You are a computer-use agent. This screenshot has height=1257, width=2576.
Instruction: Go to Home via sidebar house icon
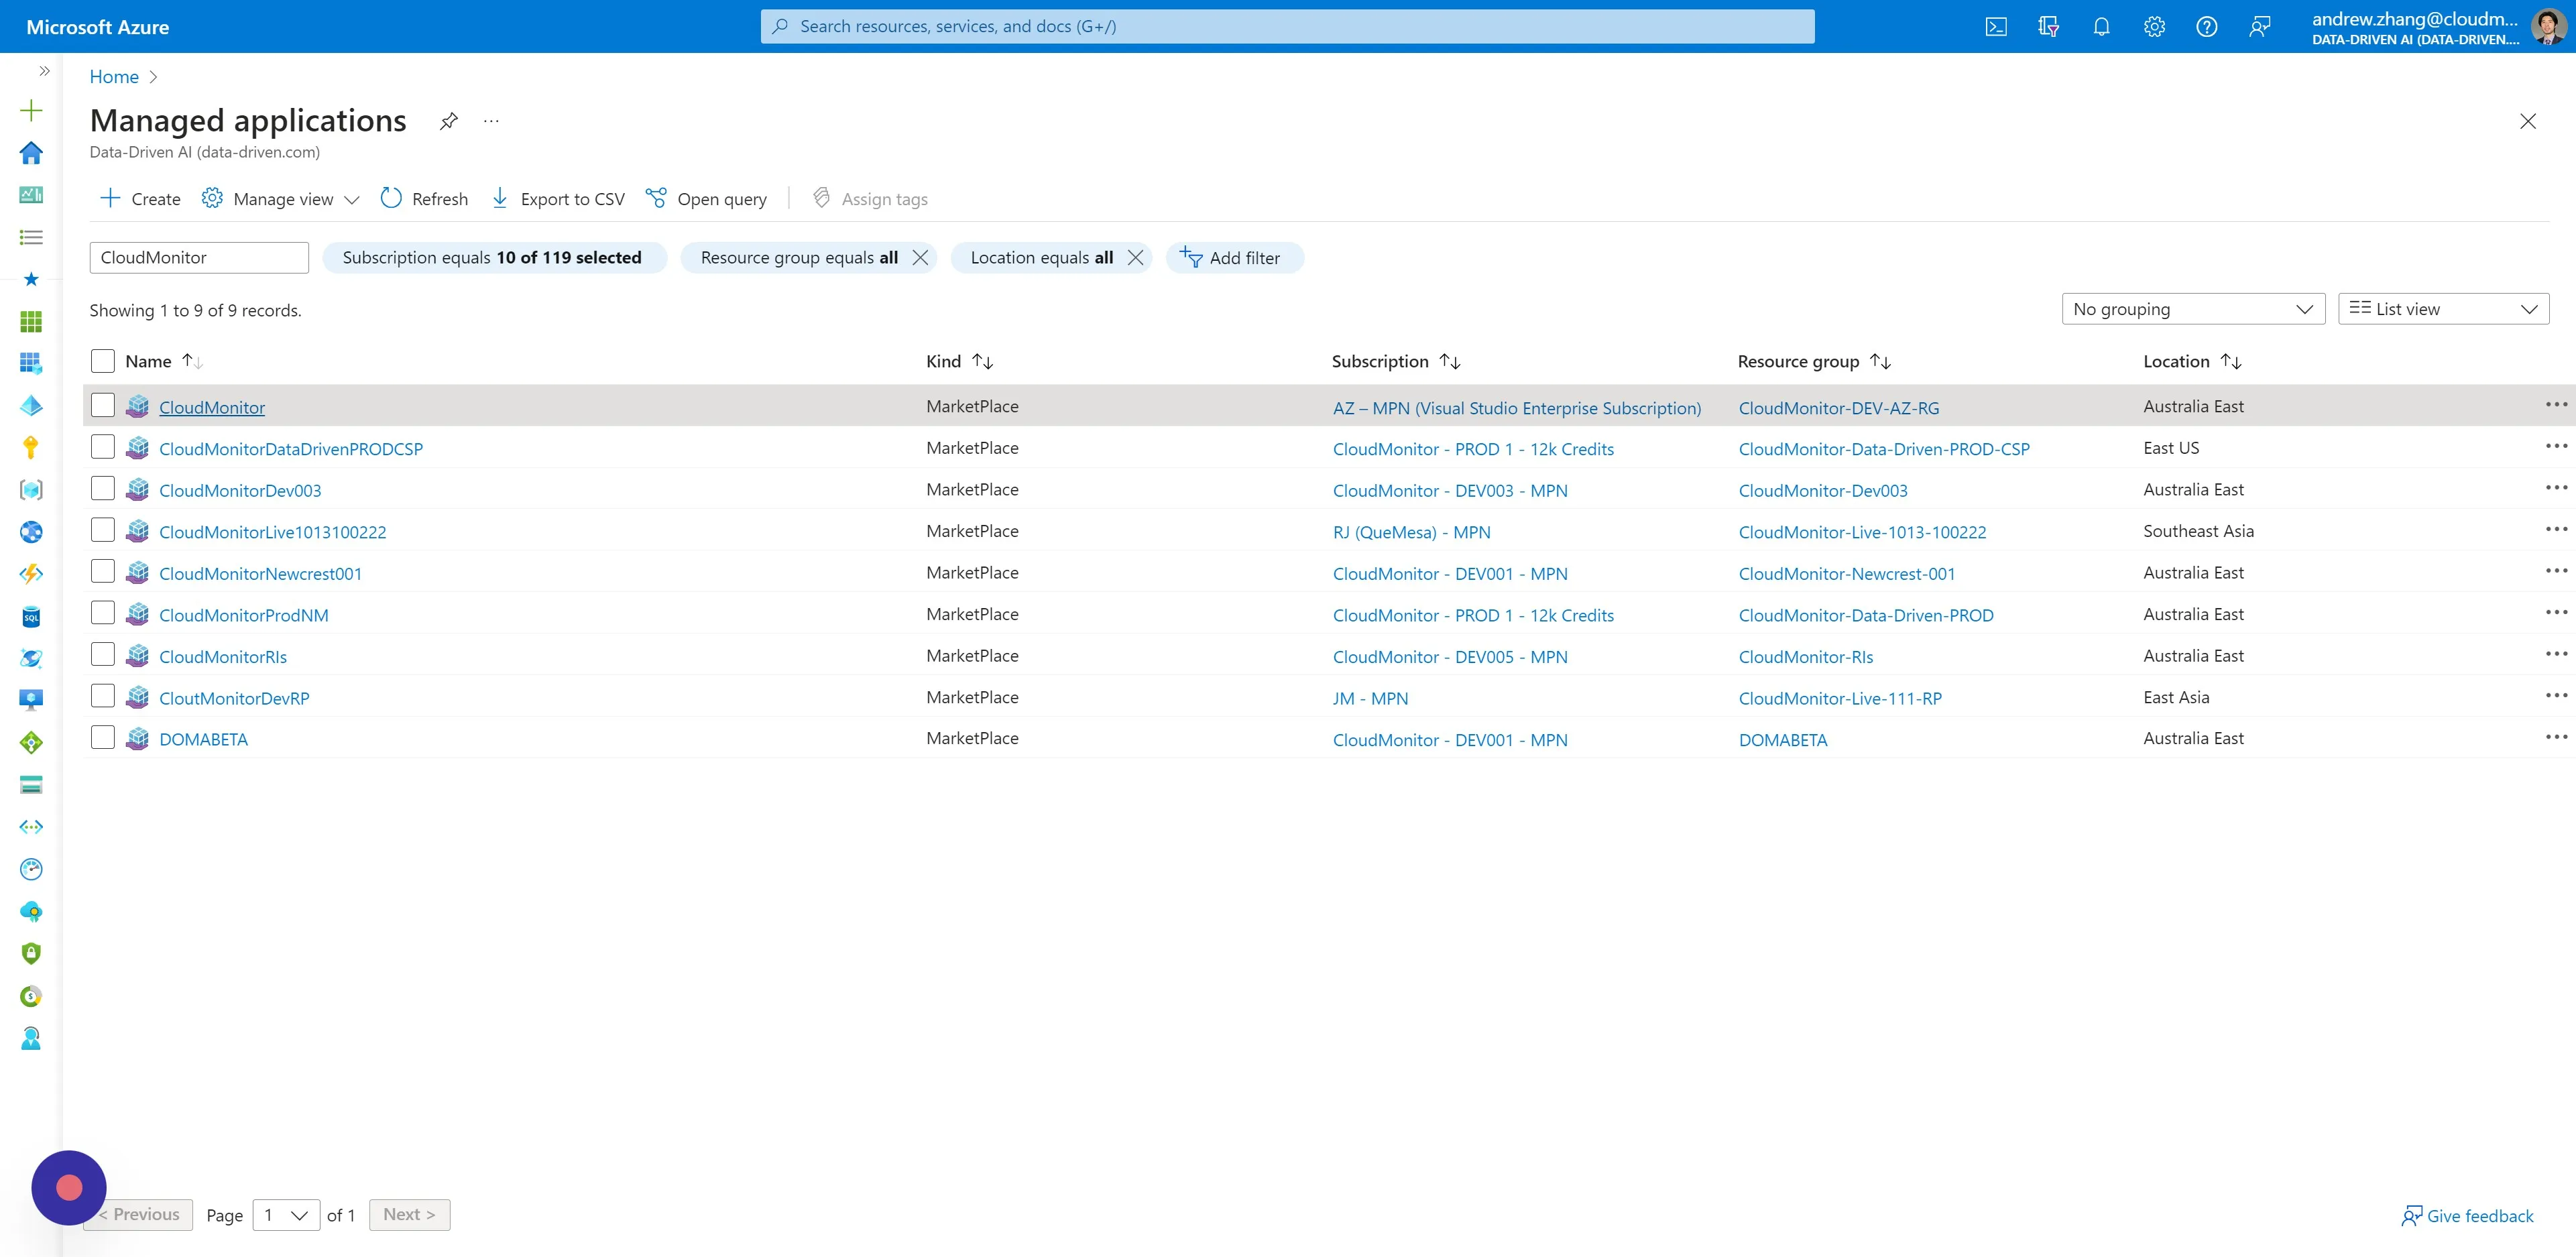click(31, 152)
